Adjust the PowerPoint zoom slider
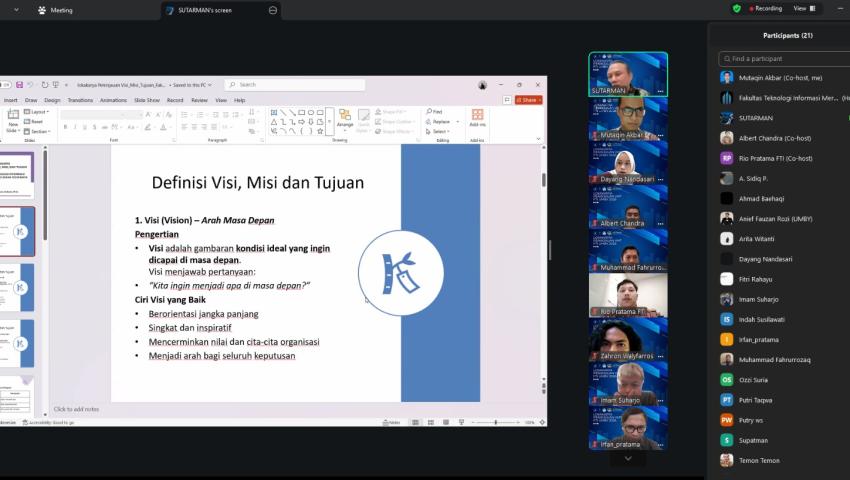 pyautogui.click(x=495, y=422)
